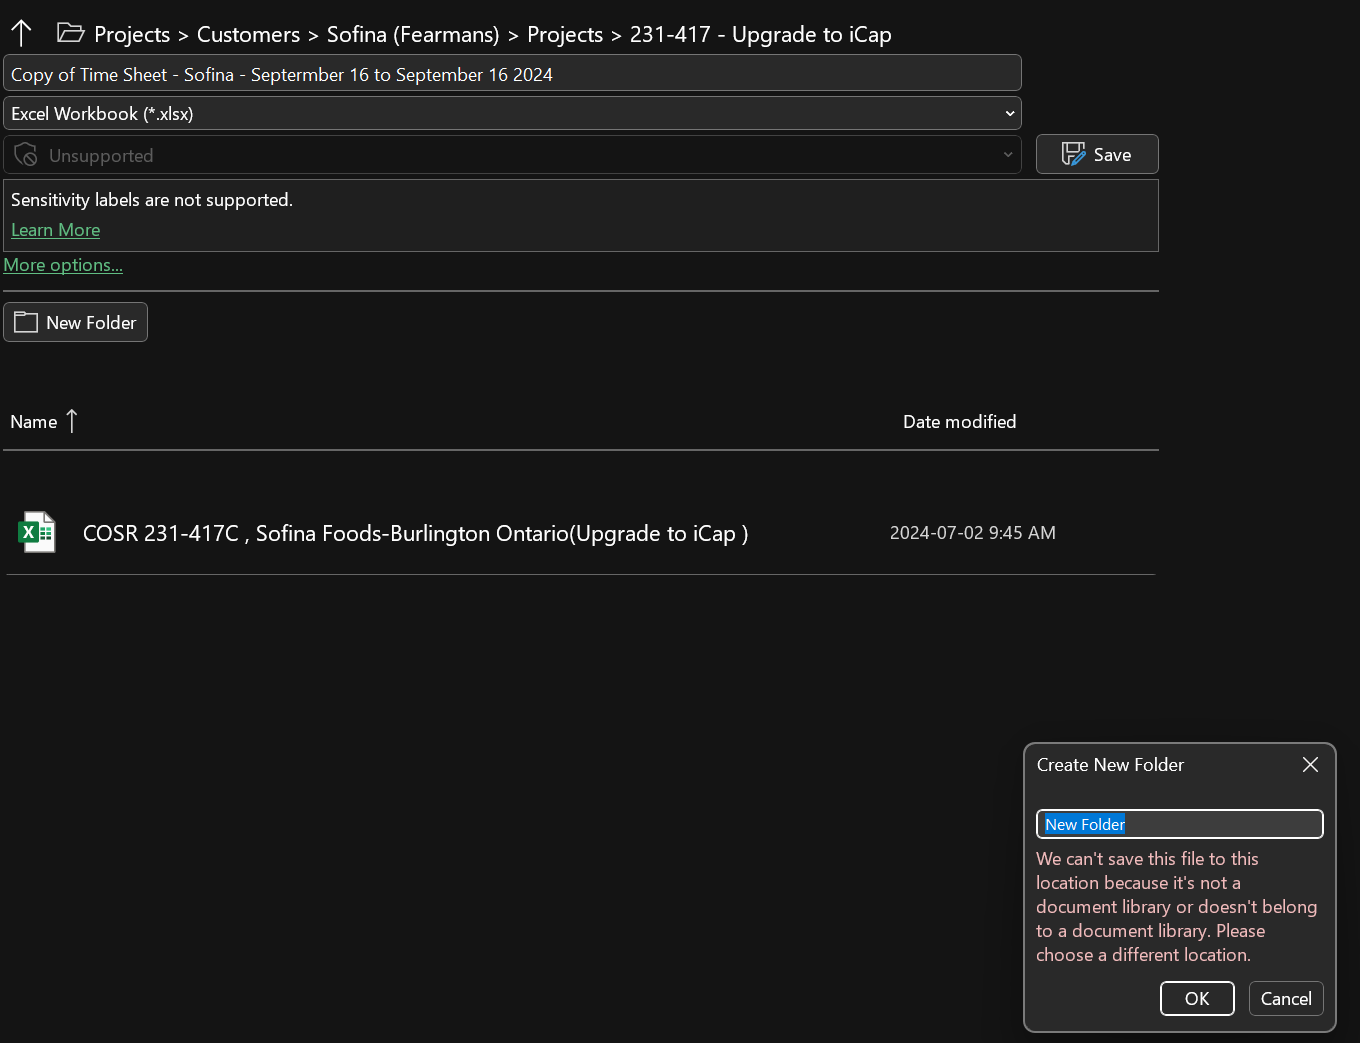Click the file name text field

coord(512,74)
